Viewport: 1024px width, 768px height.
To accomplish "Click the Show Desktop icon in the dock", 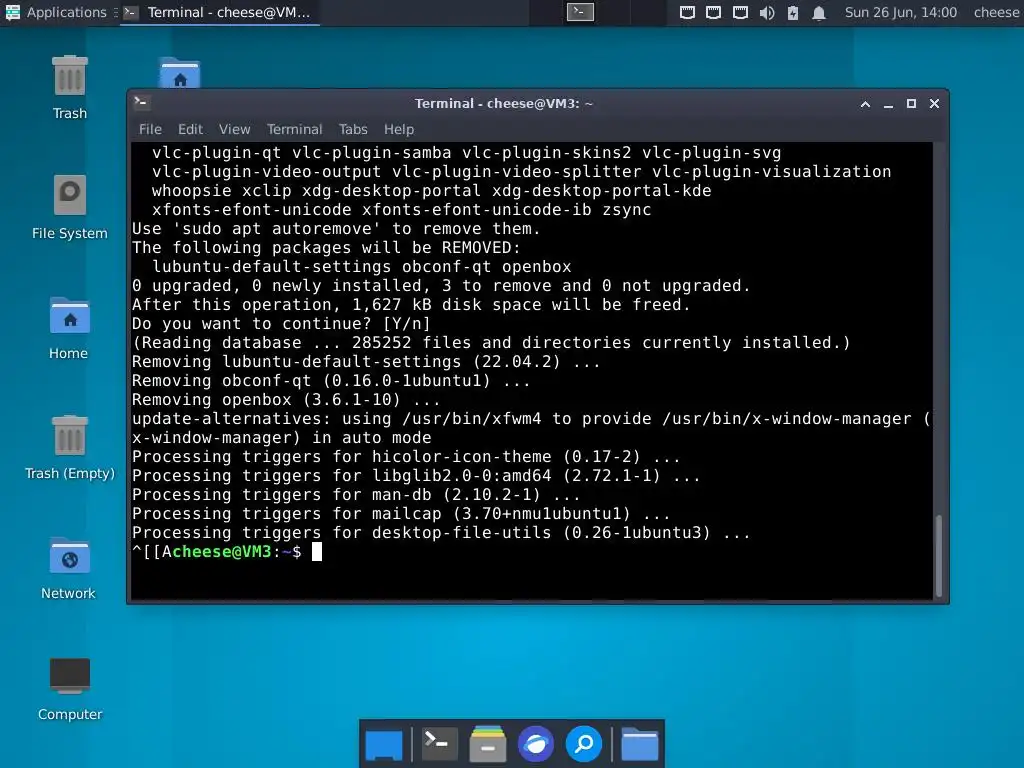I will [383, 744].
